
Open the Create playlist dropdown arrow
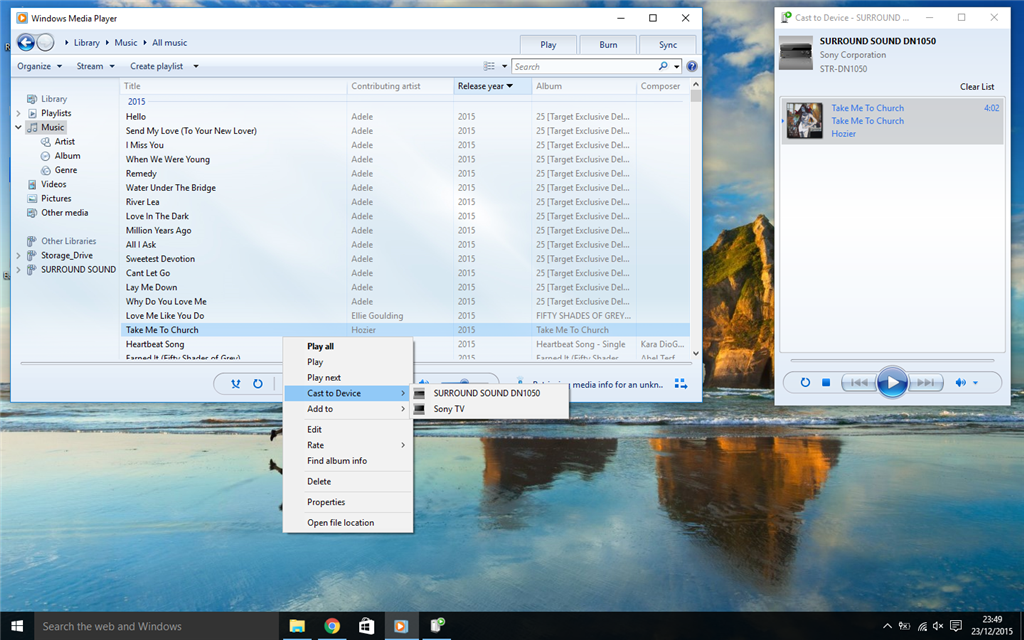196,67
